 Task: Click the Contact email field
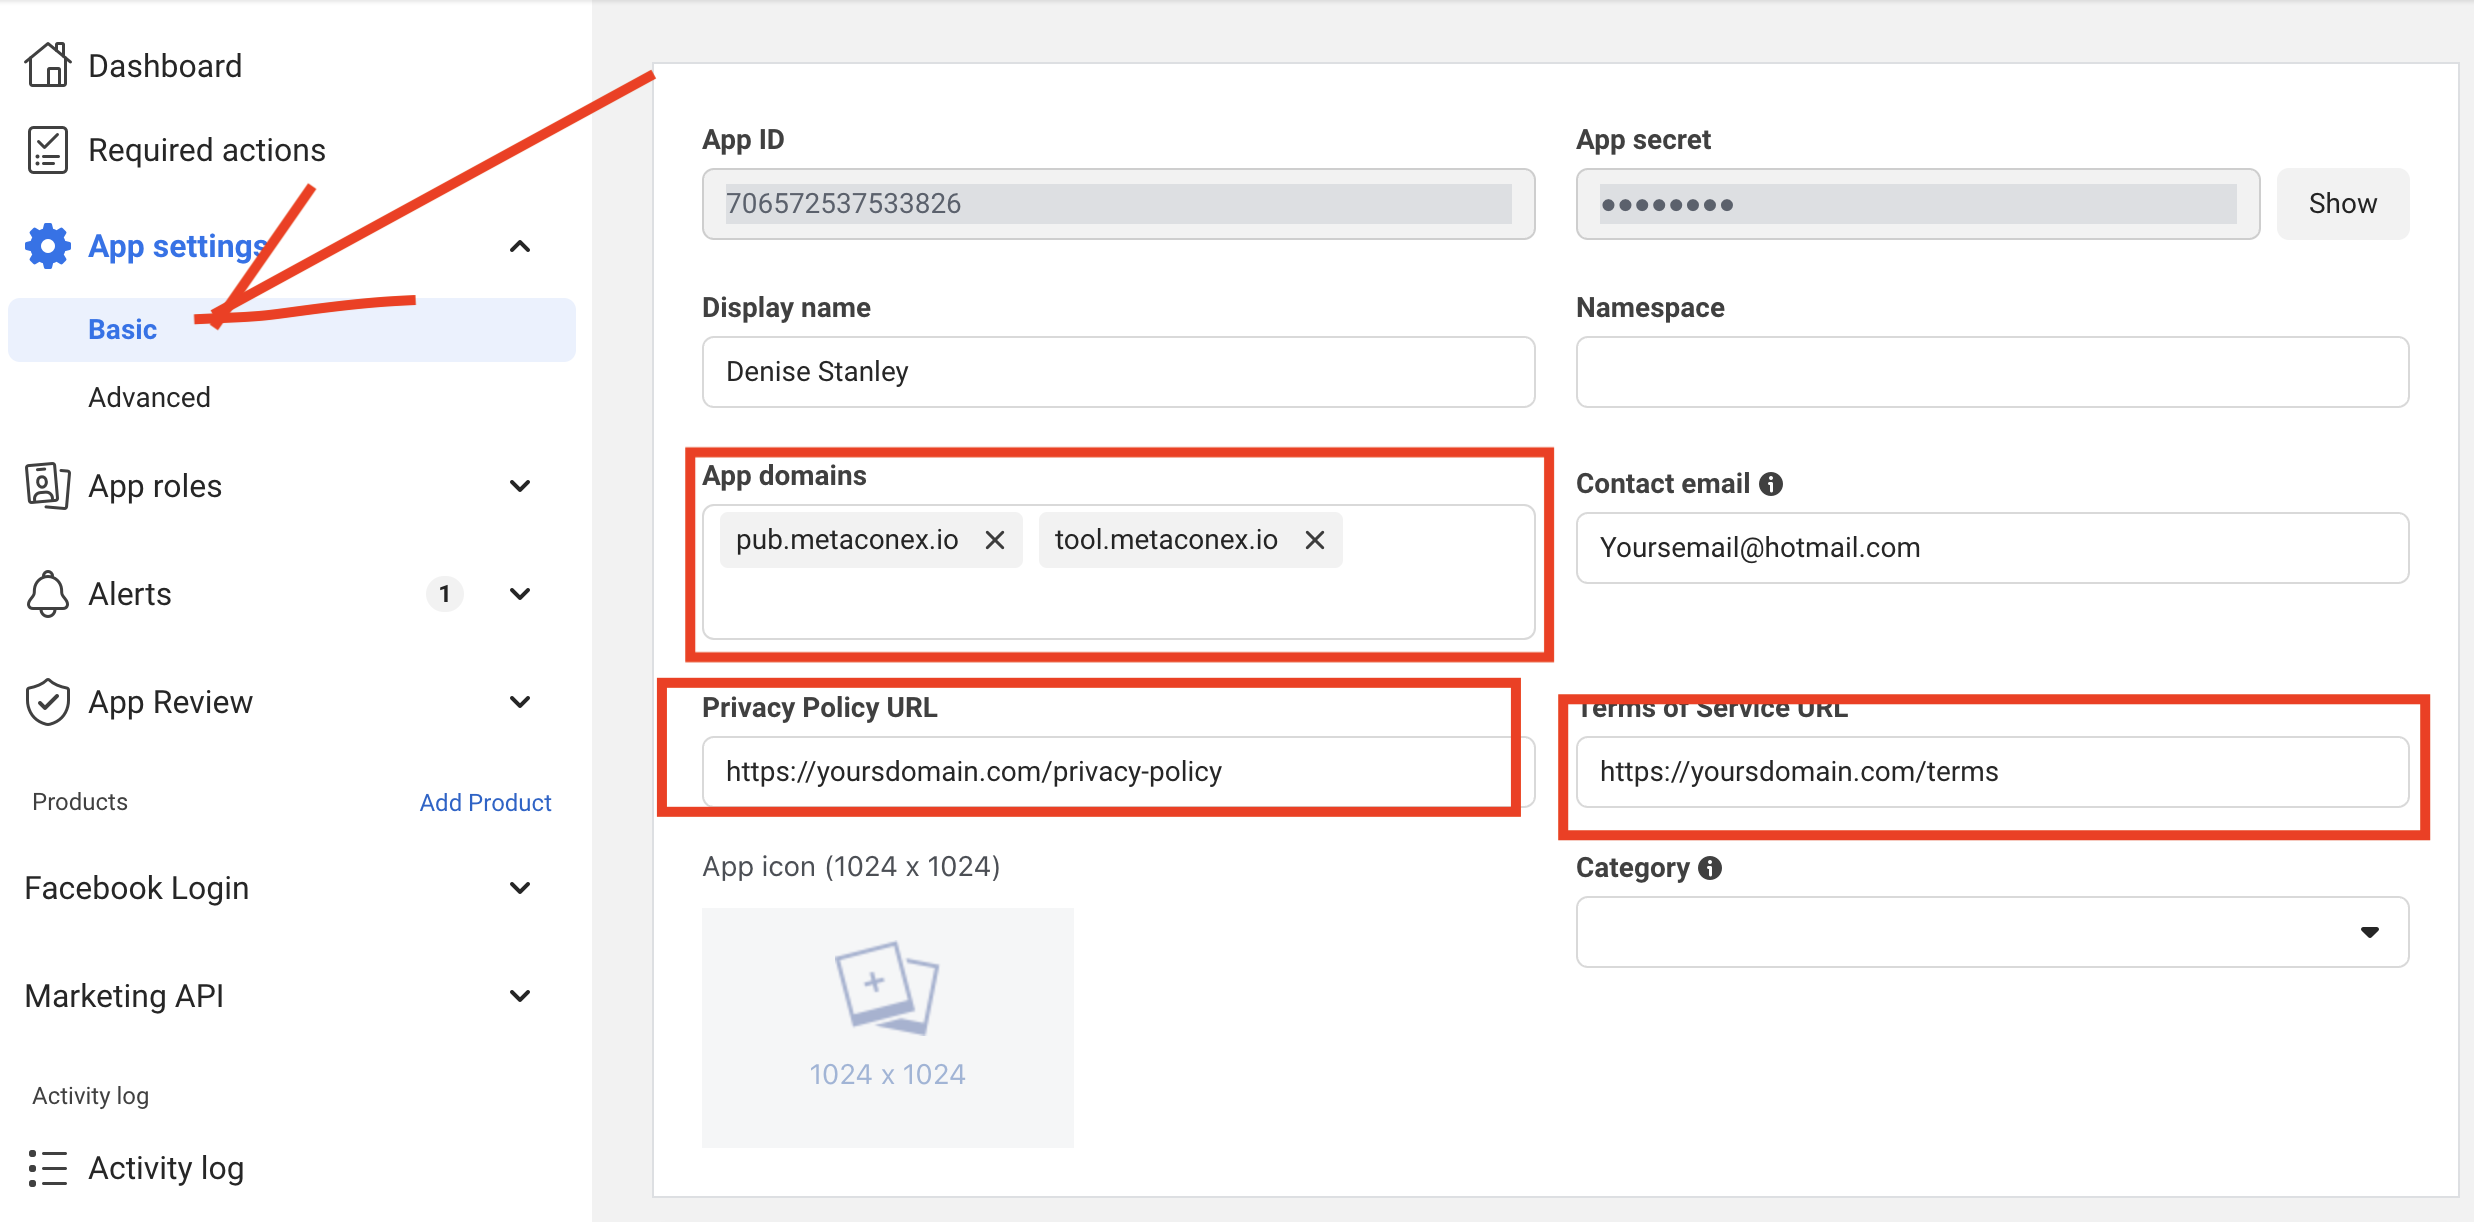click(x=1992, y=548)
